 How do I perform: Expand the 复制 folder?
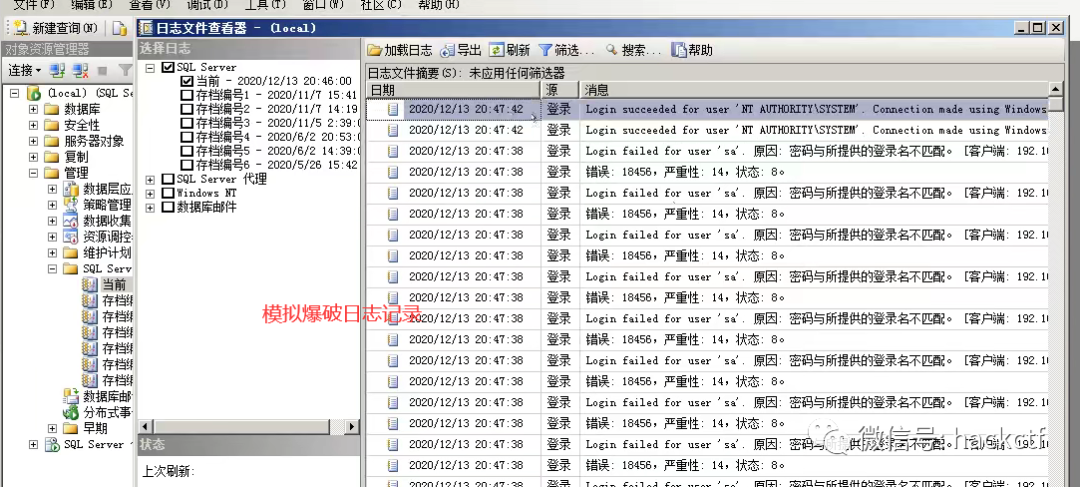[x=33, y=156]
